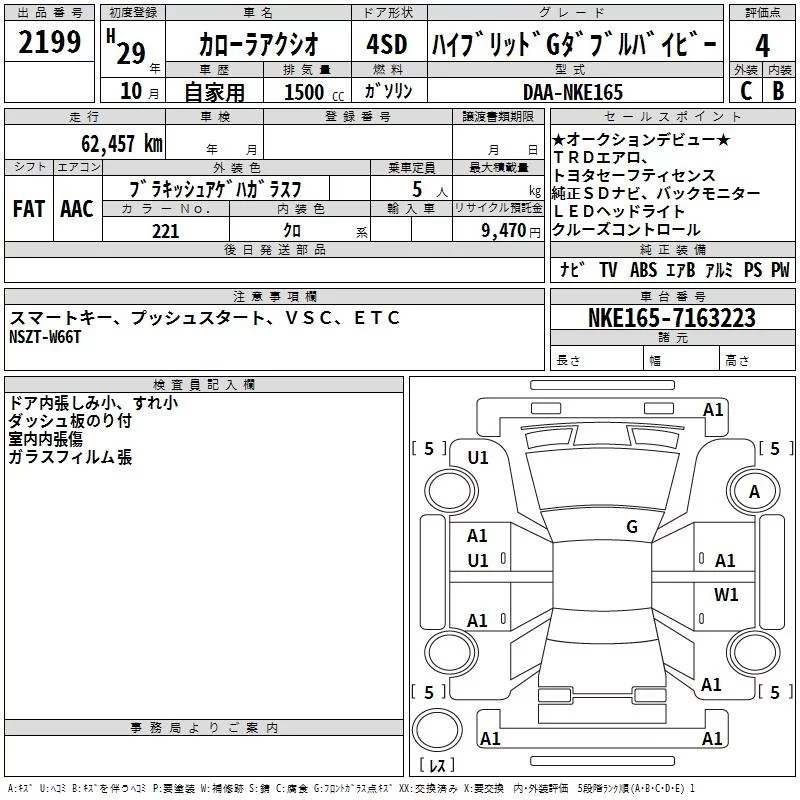The height and width of the screenshot is (800, 800).
Task: Select the notes line starting スマートキー
Action: click(205, 318)
